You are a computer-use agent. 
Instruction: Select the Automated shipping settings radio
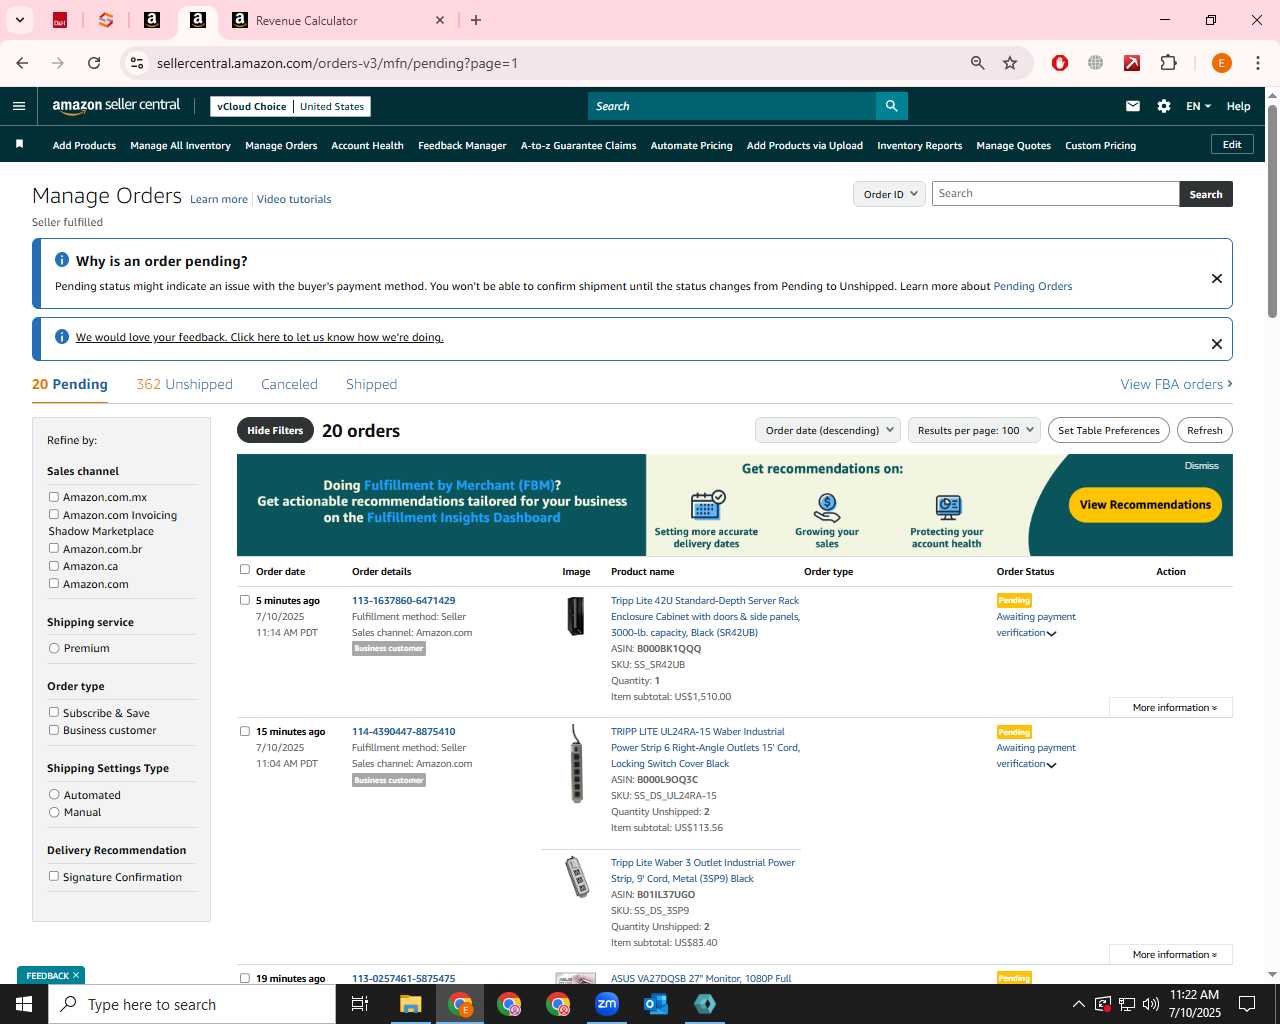click(x=54, y=794)
